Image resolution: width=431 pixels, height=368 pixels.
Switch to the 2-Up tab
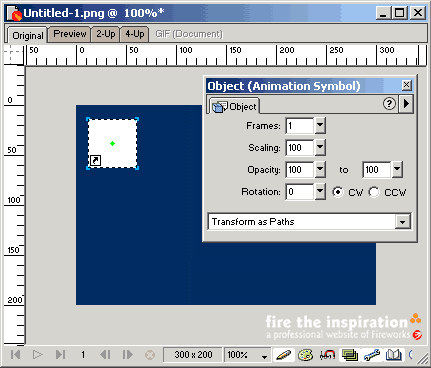pos(106,34)
